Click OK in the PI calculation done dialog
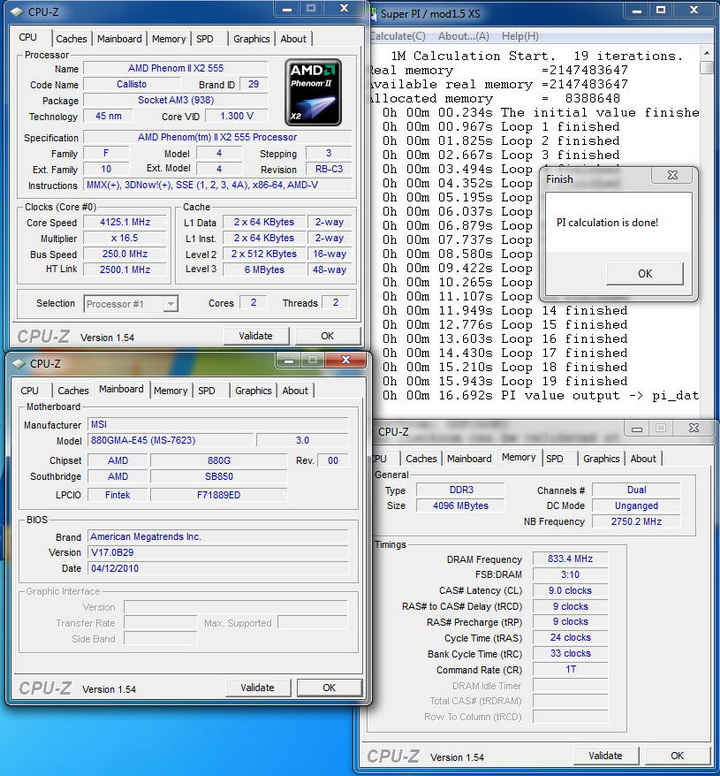 tap(645, 274)
